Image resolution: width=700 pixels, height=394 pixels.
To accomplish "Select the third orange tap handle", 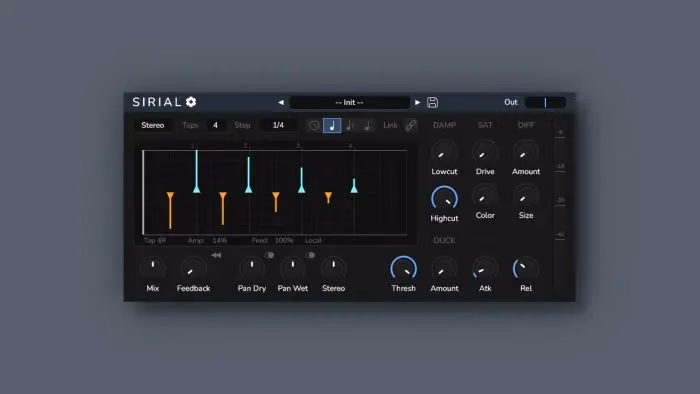I will (x=276, y=195).
